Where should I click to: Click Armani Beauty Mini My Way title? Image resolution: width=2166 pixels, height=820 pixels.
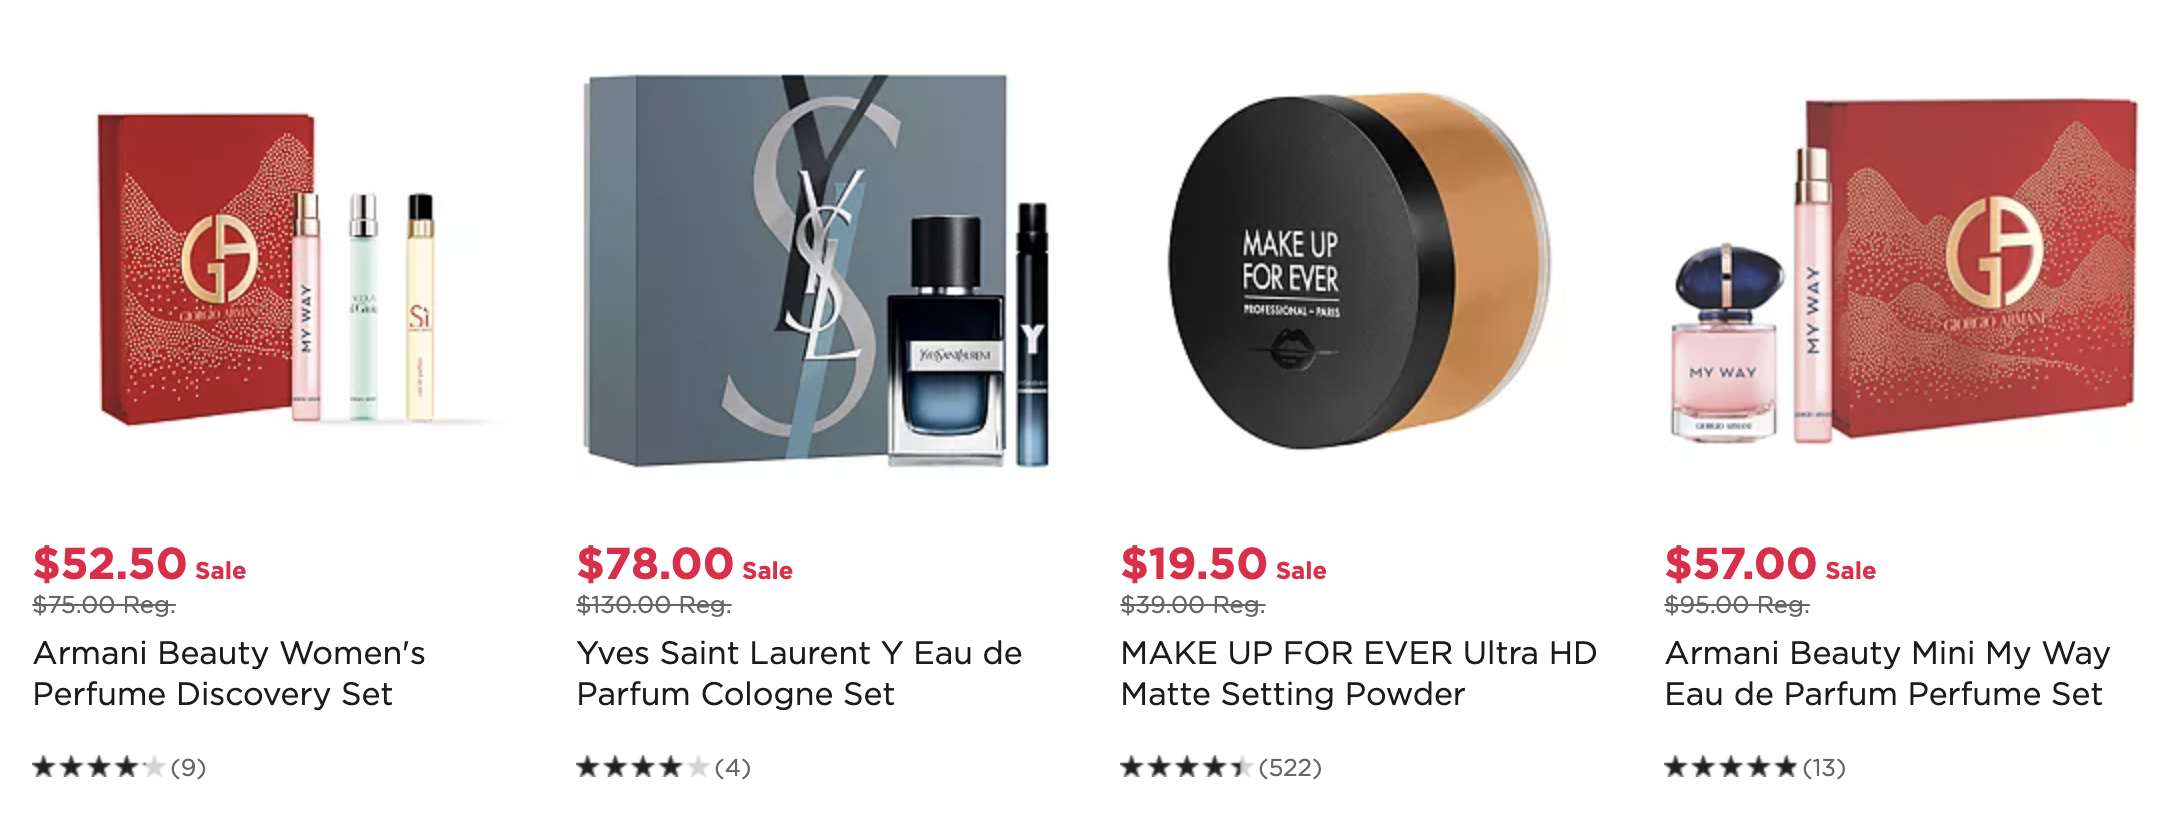[x=1887, y=673]
